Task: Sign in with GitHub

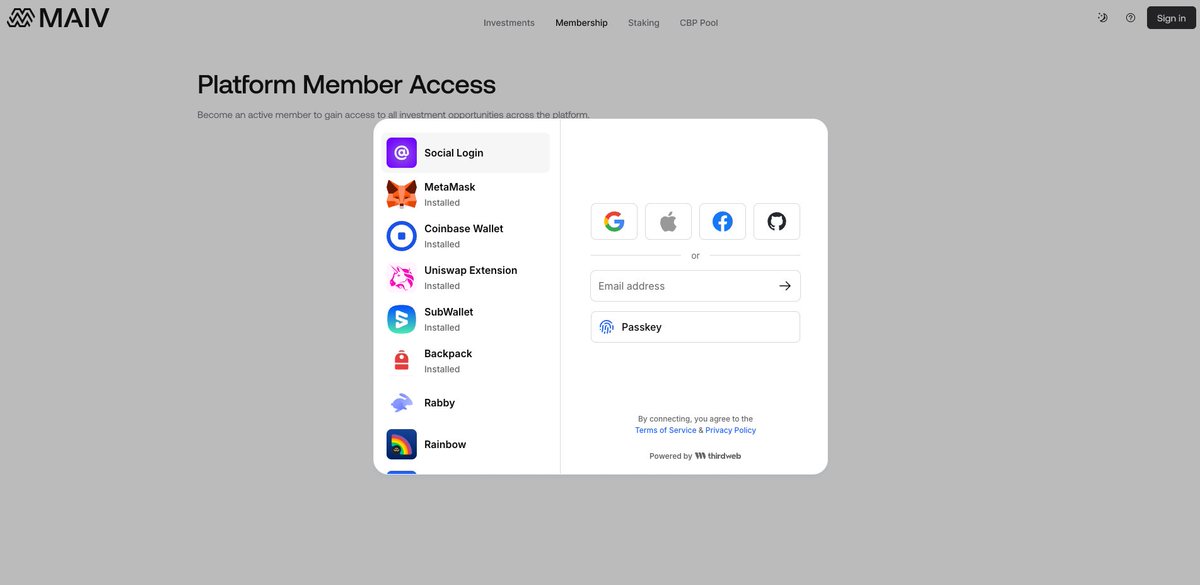Action: tap(777, 222)
